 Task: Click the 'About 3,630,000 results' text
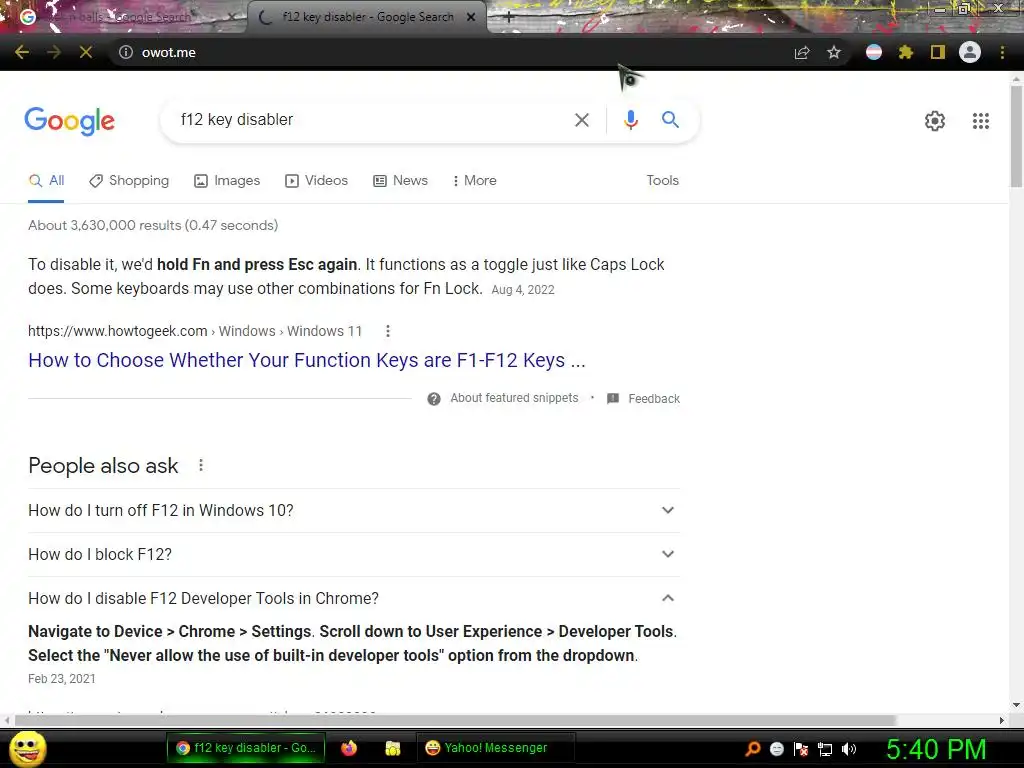[x=153, y=225]
